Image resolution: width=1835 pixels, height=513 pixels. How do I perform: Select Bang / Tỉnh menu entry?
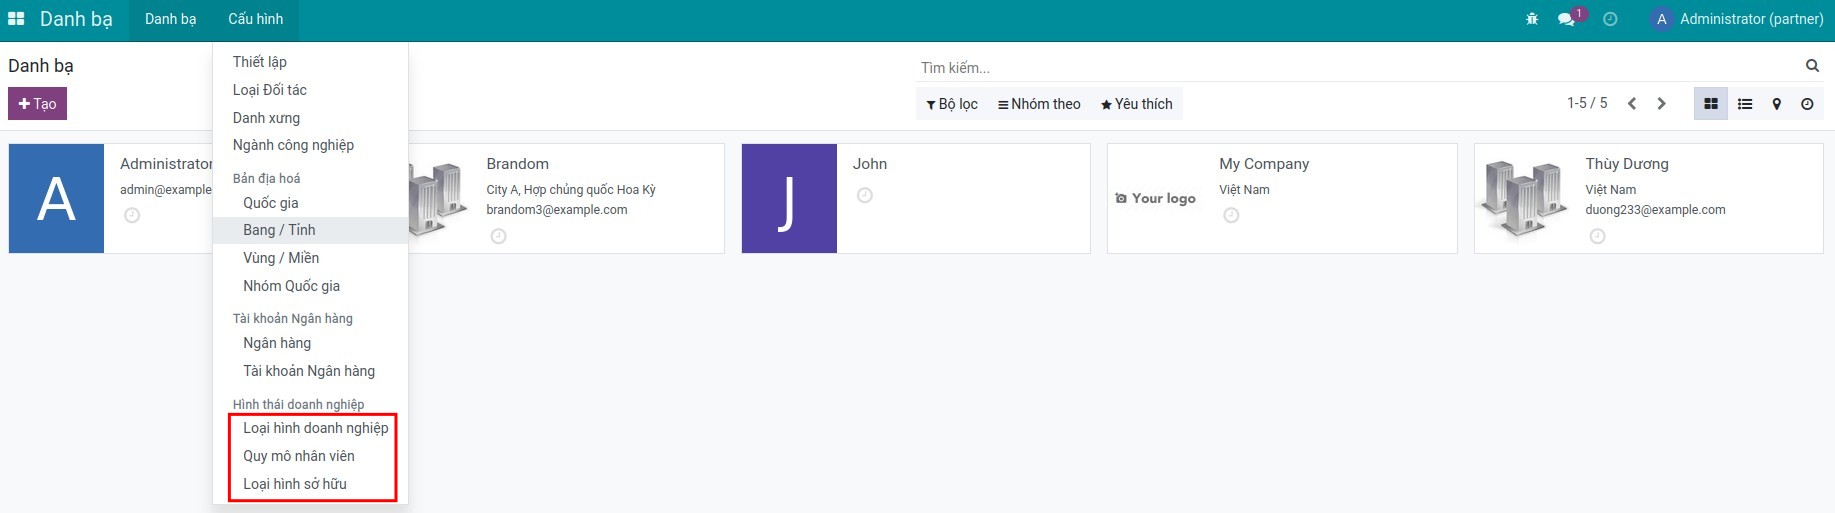tap(279, 230)
